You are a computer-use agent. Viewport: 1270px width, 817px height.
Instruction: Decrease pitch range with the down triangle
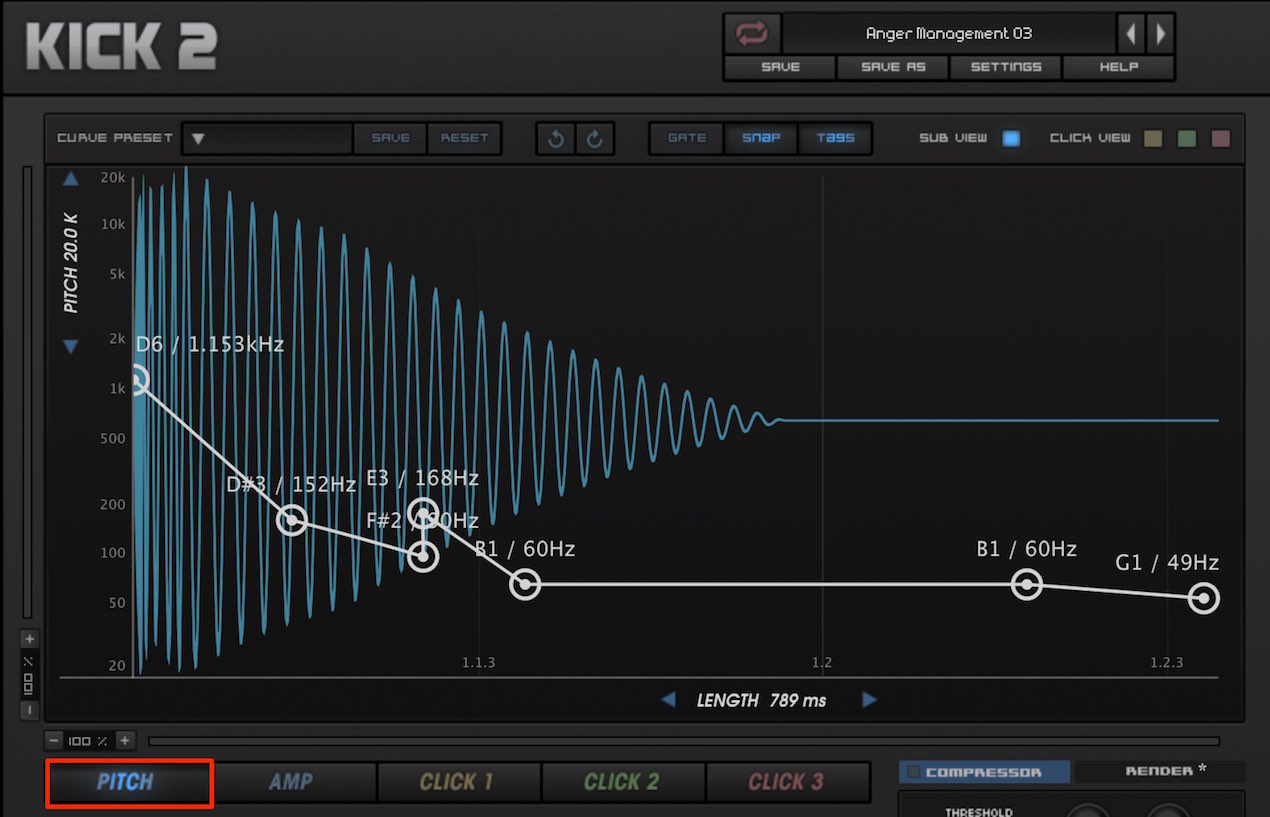coord(71,347)
